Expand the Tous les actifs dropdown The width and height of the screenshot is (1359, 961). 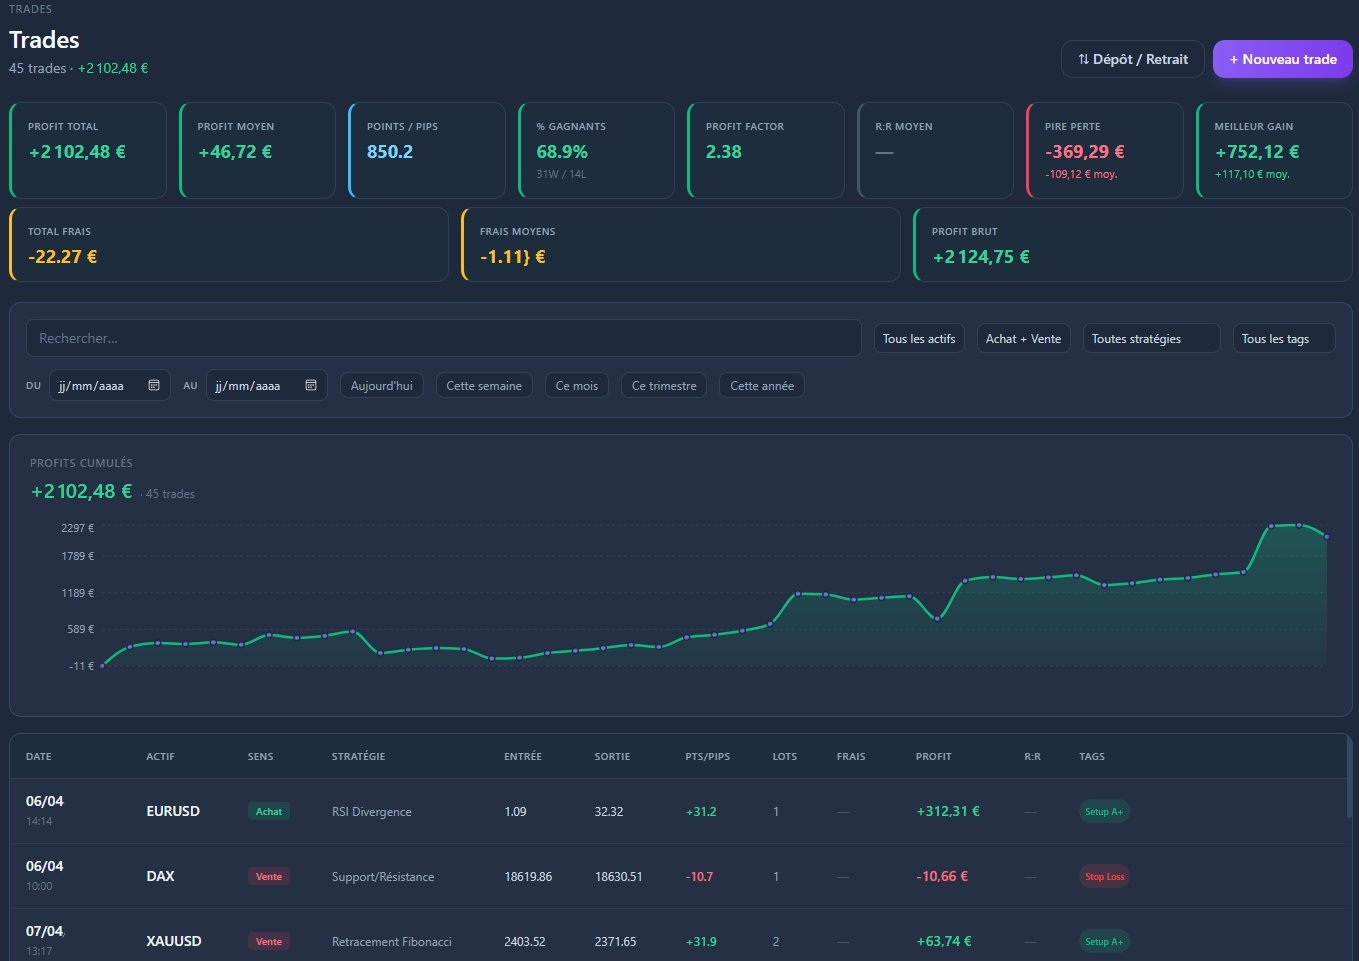tap(919, 338)
